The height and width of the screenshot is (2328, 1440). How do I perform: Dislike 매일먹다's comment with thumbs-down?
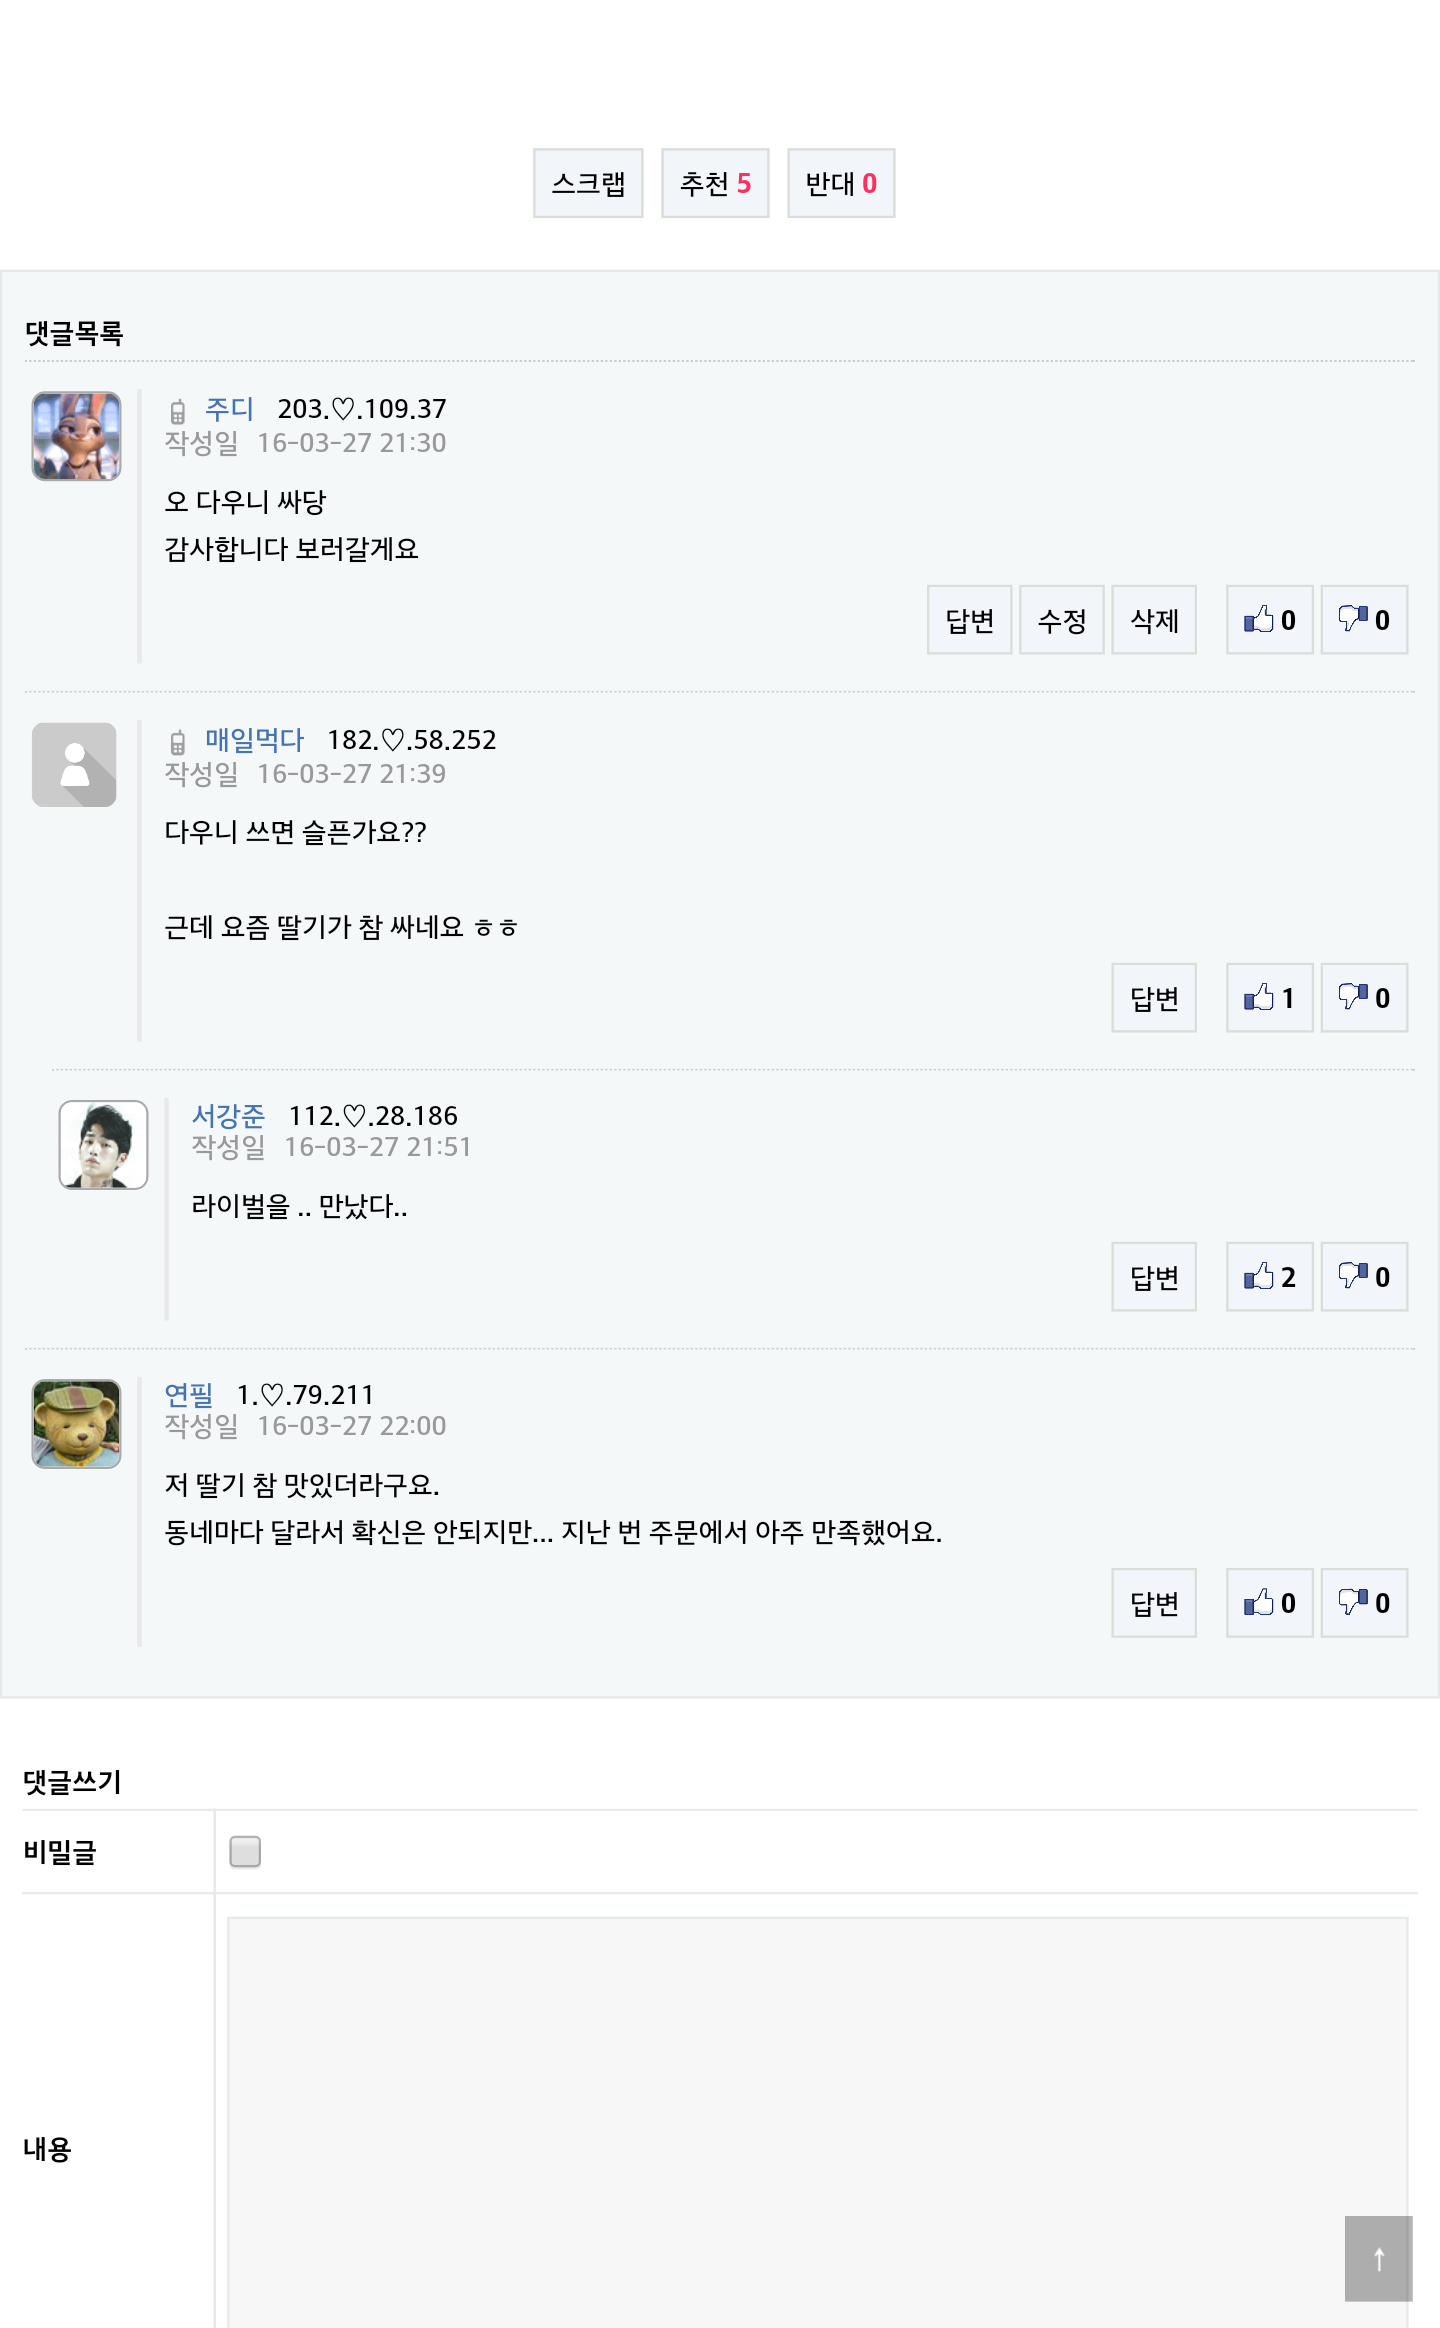click(1364, 998)
